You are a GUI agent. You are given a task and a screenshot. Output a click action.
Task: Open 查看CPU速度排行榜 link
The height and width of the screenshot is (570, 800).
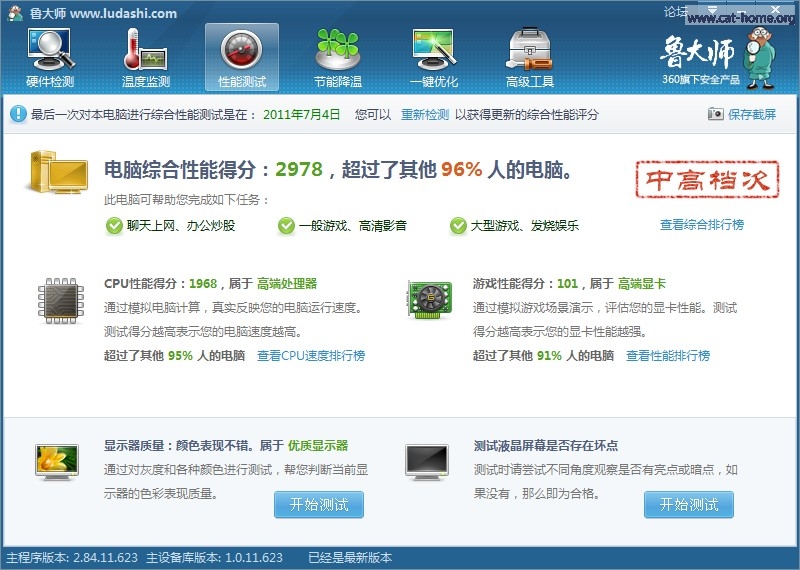click(311, 356)
